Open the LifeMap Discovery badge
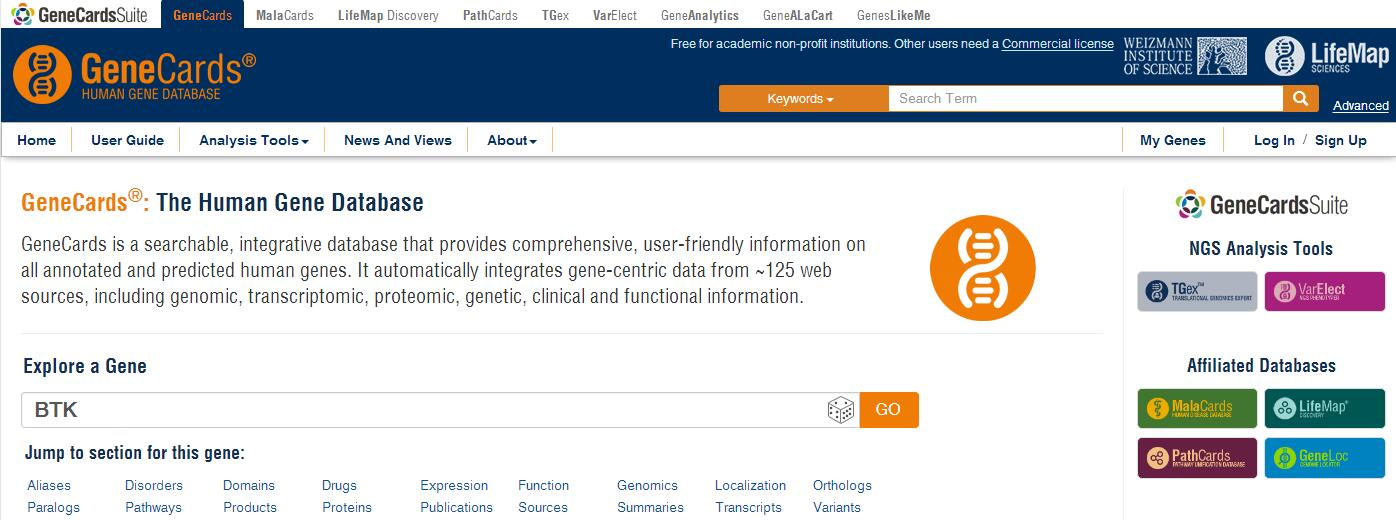The height and width of the screenshot is (520, 1396). [1324, 408]
